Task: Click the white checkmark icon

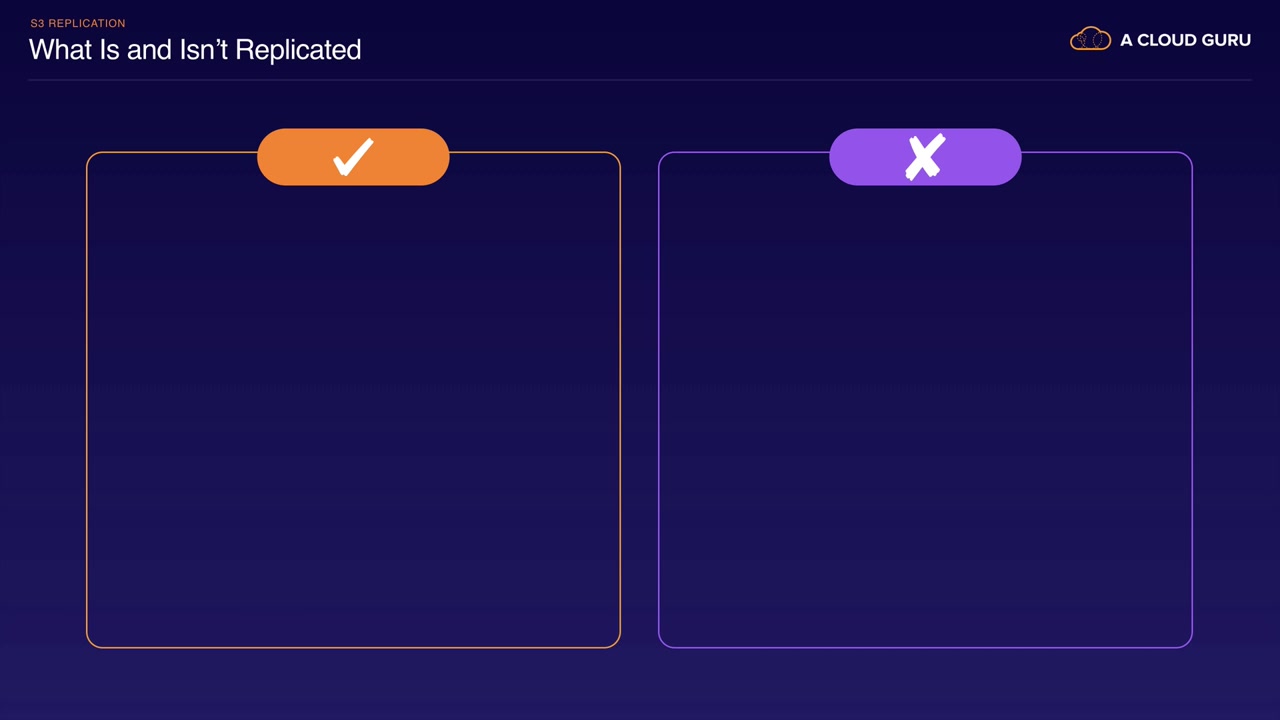Action: click(x=353, y=157)
